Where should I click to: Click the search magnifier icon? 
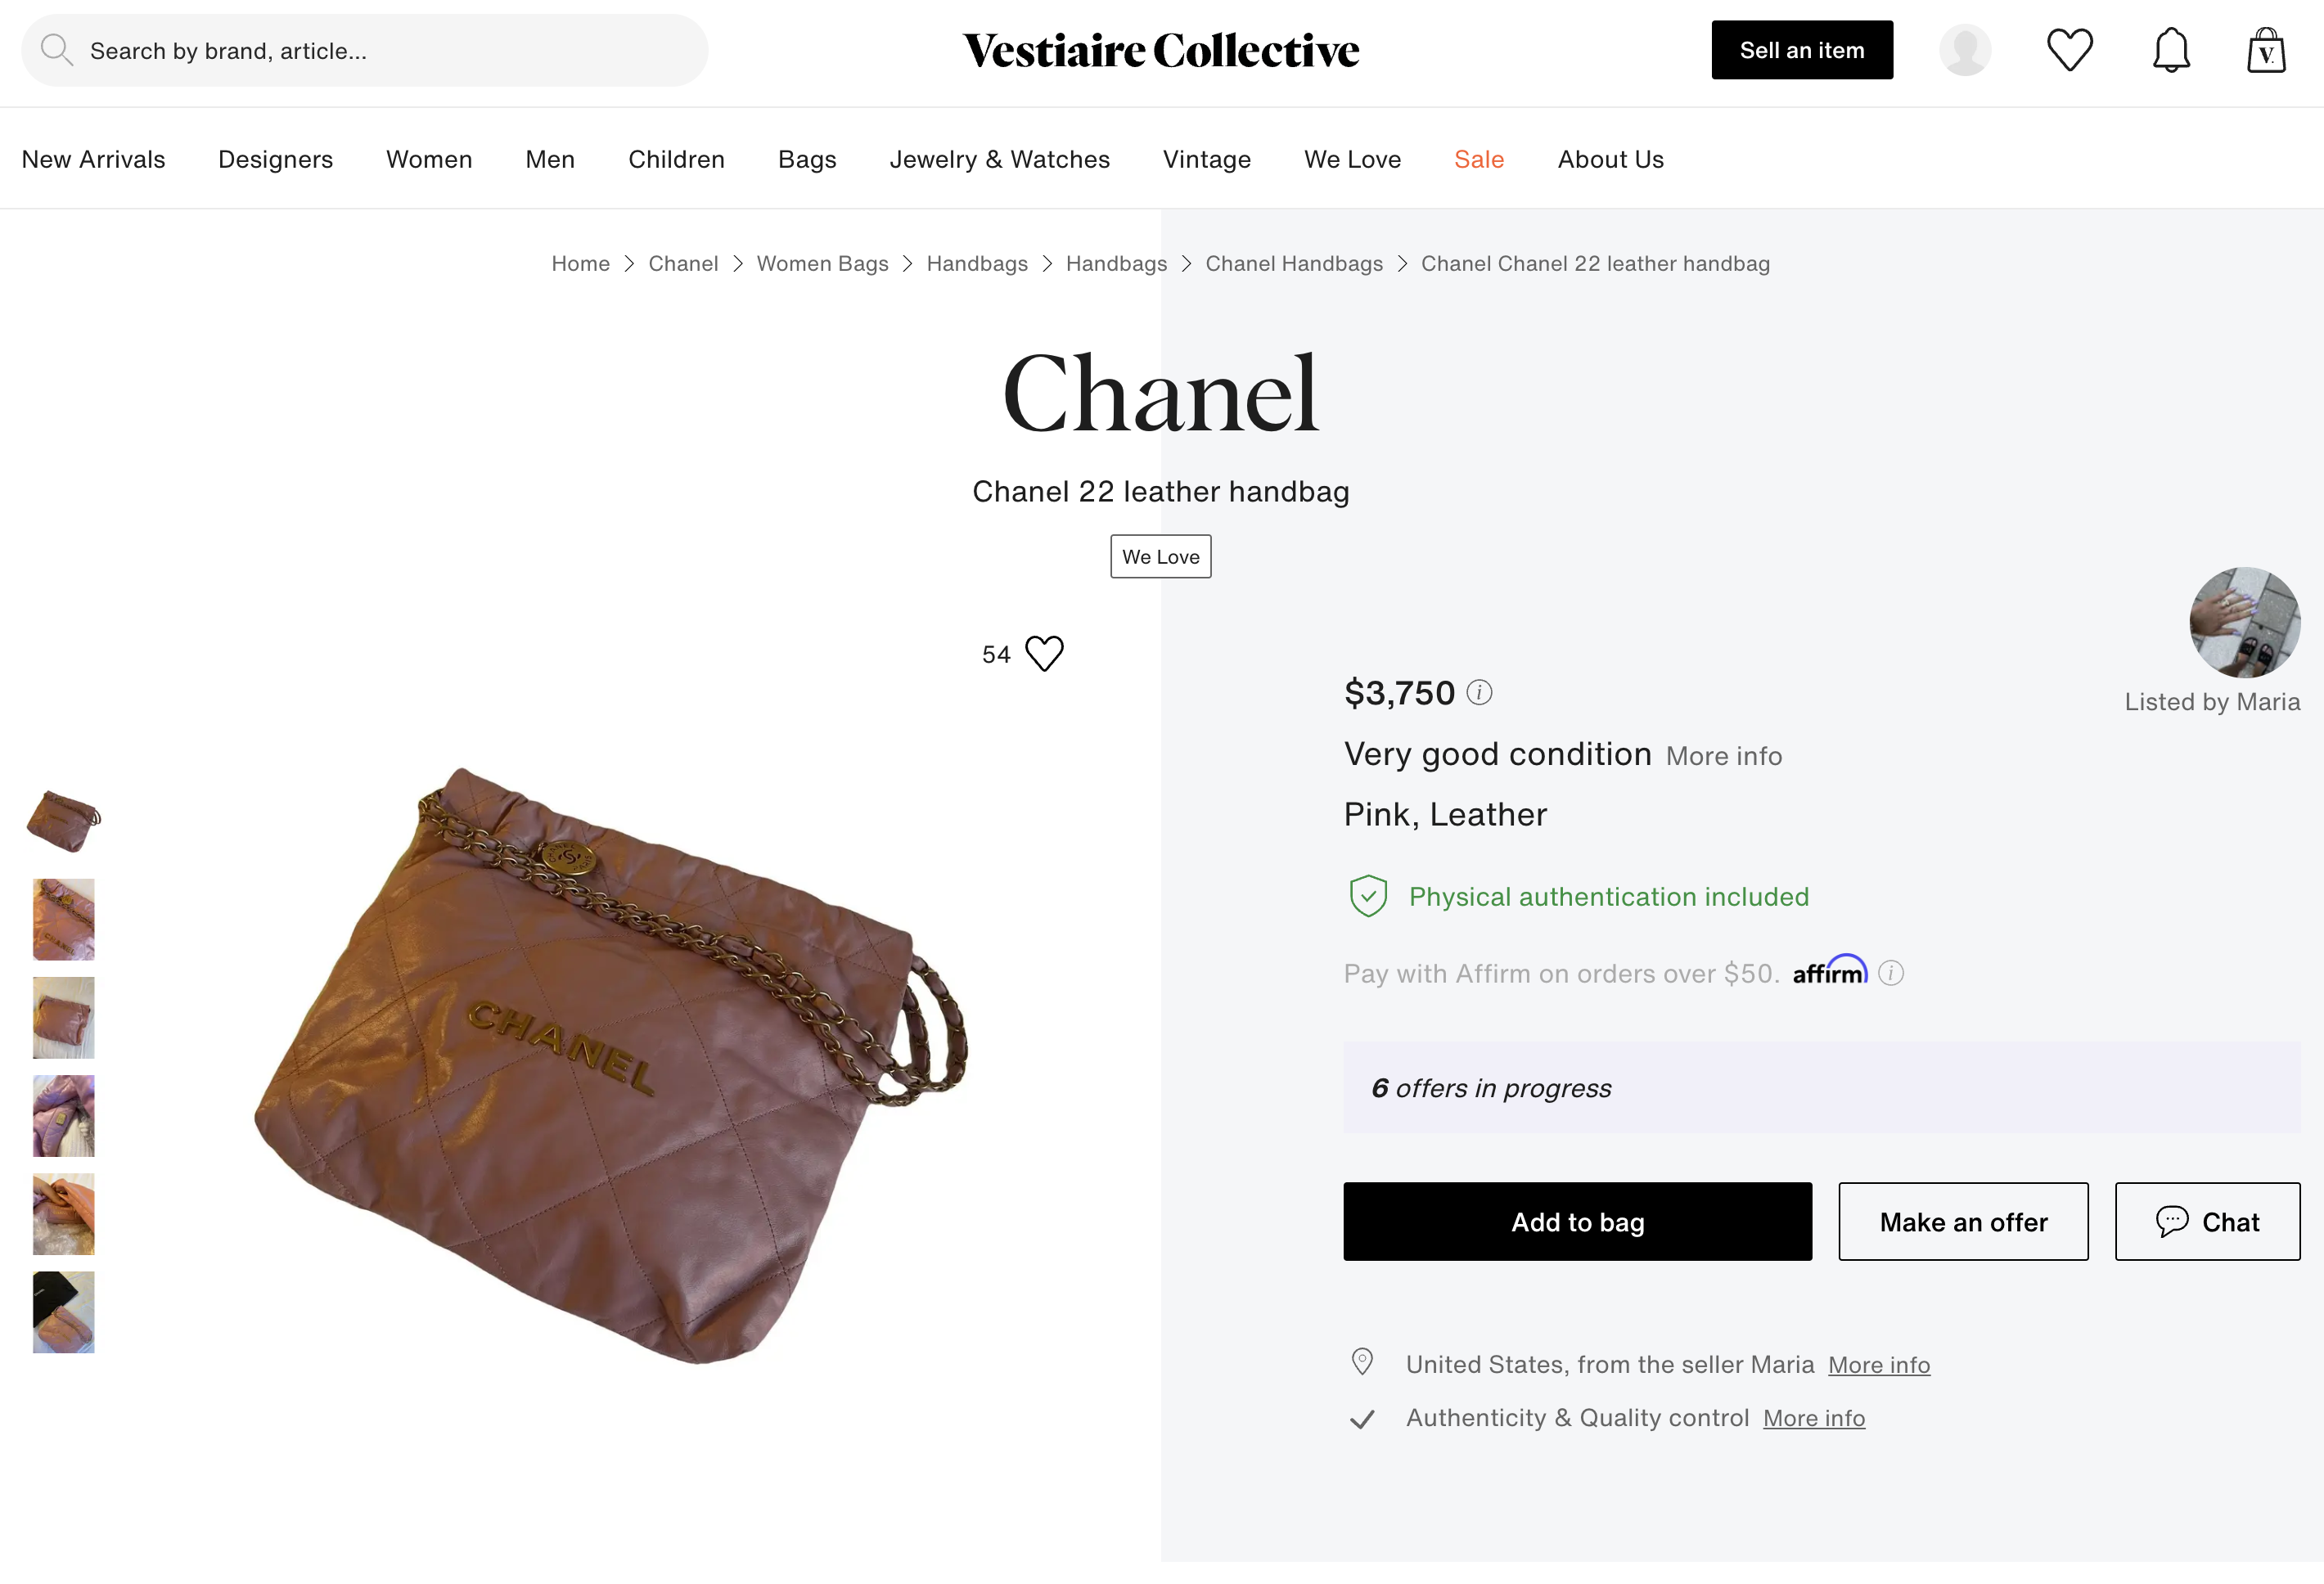point(56,50)
